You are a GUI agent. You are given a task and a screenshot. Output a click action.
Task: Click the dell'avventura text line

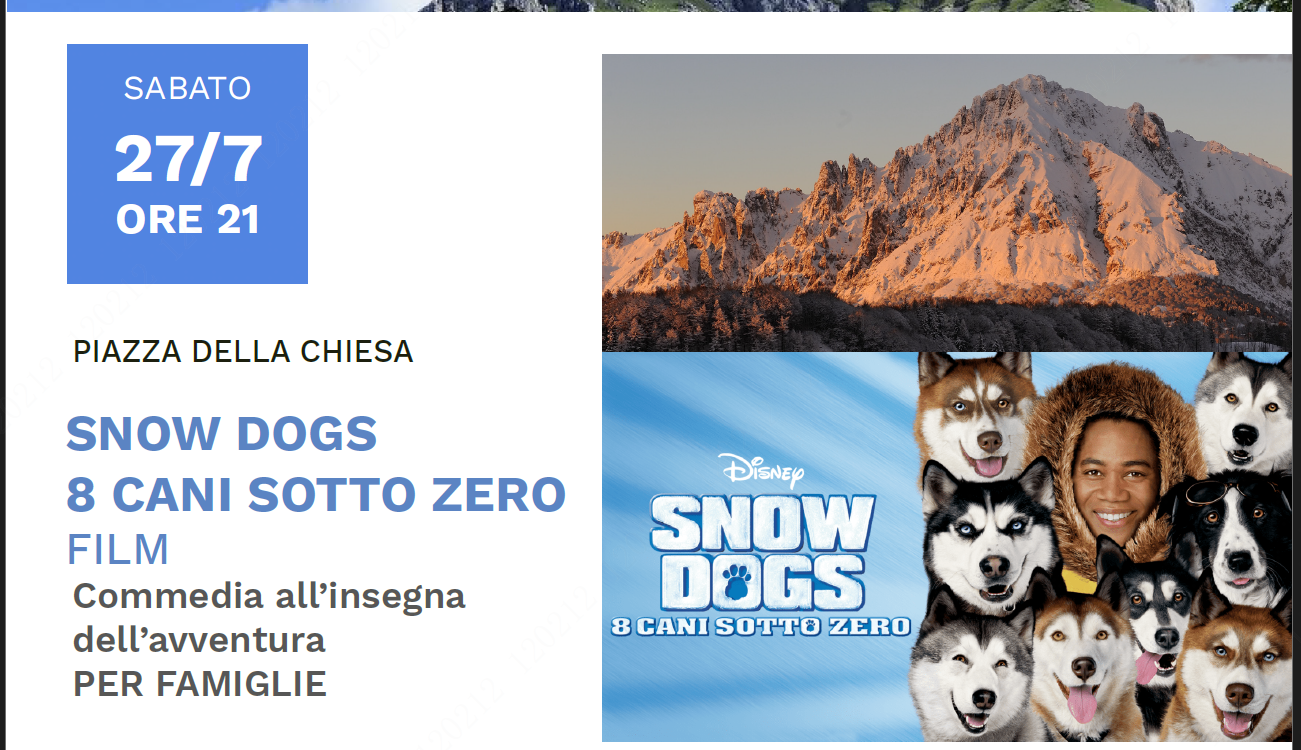[199, 640]
